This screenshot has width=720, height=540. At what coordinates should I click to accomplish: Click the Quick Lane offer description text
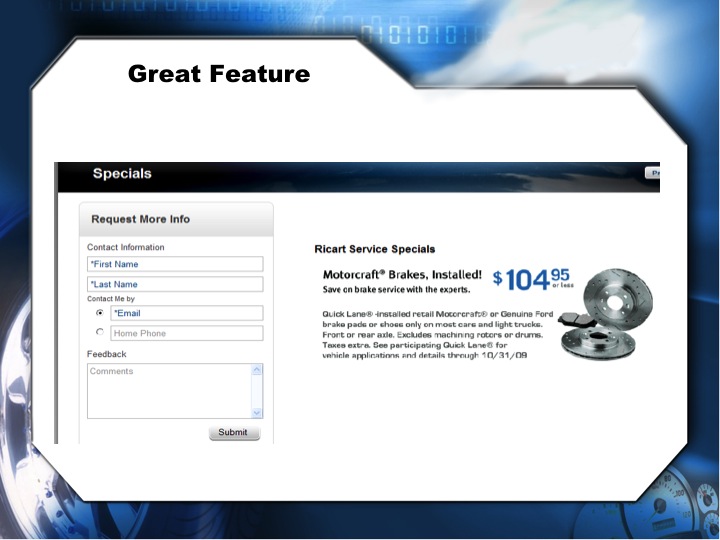coord(430,335)
